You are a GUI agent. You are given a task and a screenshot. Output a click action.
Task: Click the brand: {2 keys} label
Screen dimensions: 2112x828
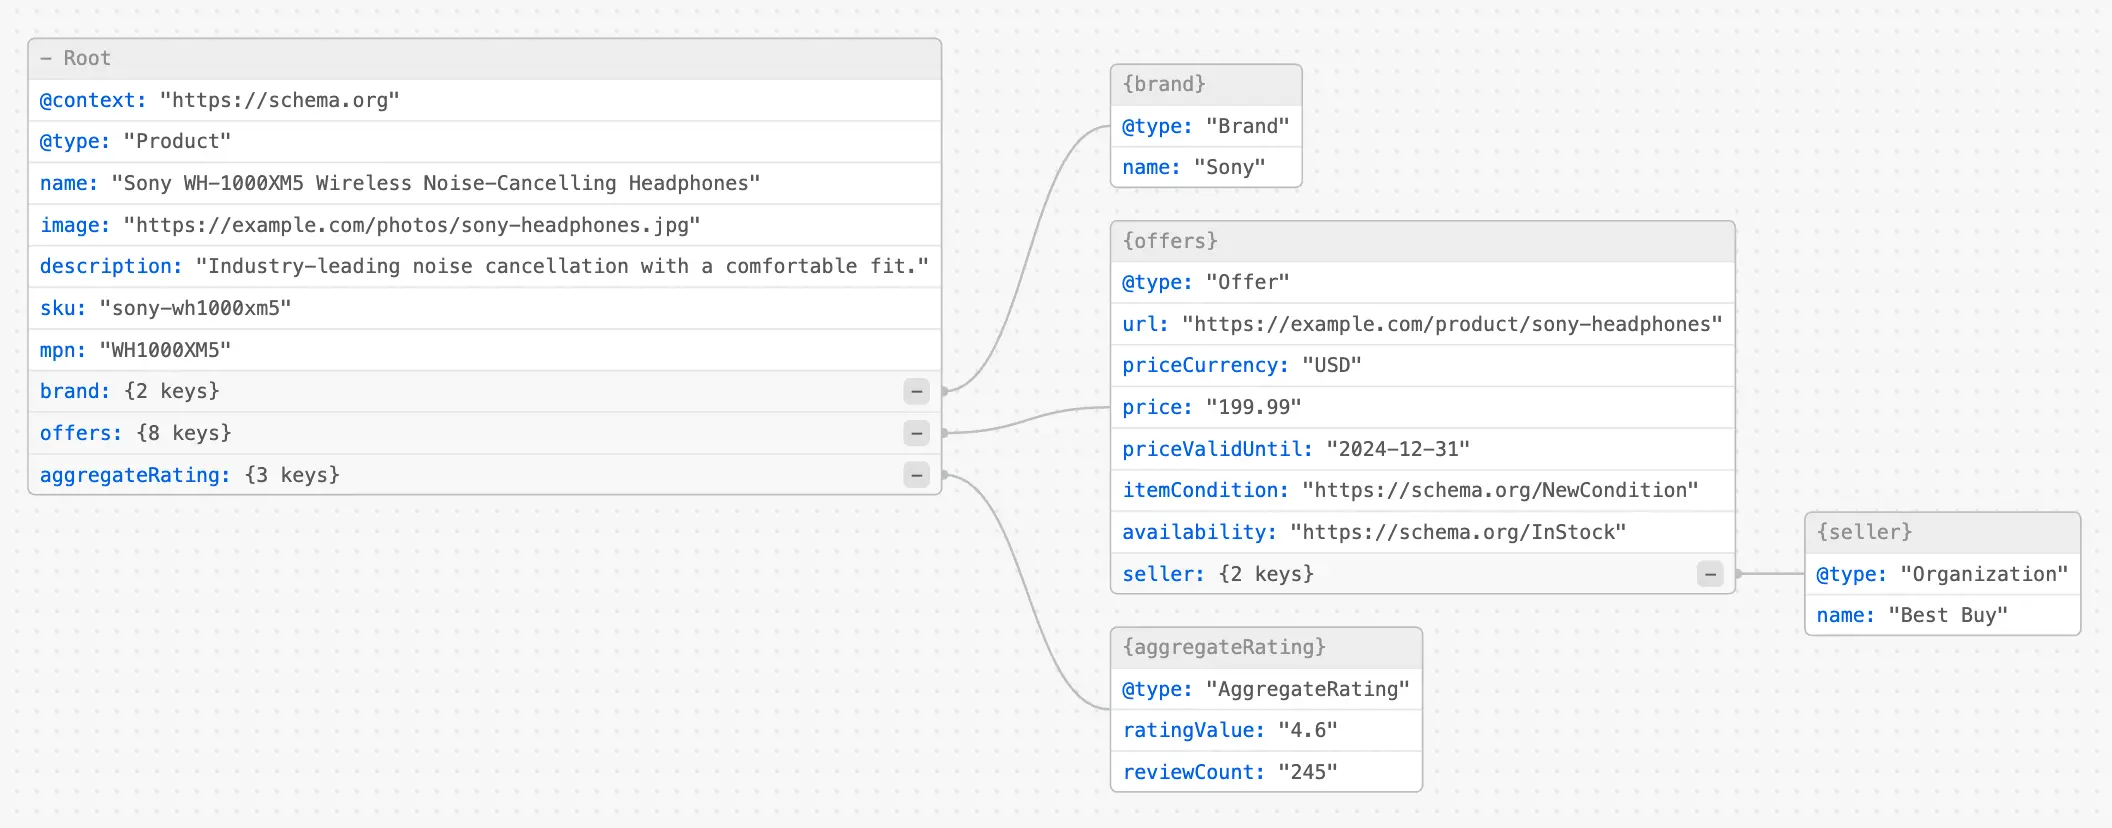[130, 391]
